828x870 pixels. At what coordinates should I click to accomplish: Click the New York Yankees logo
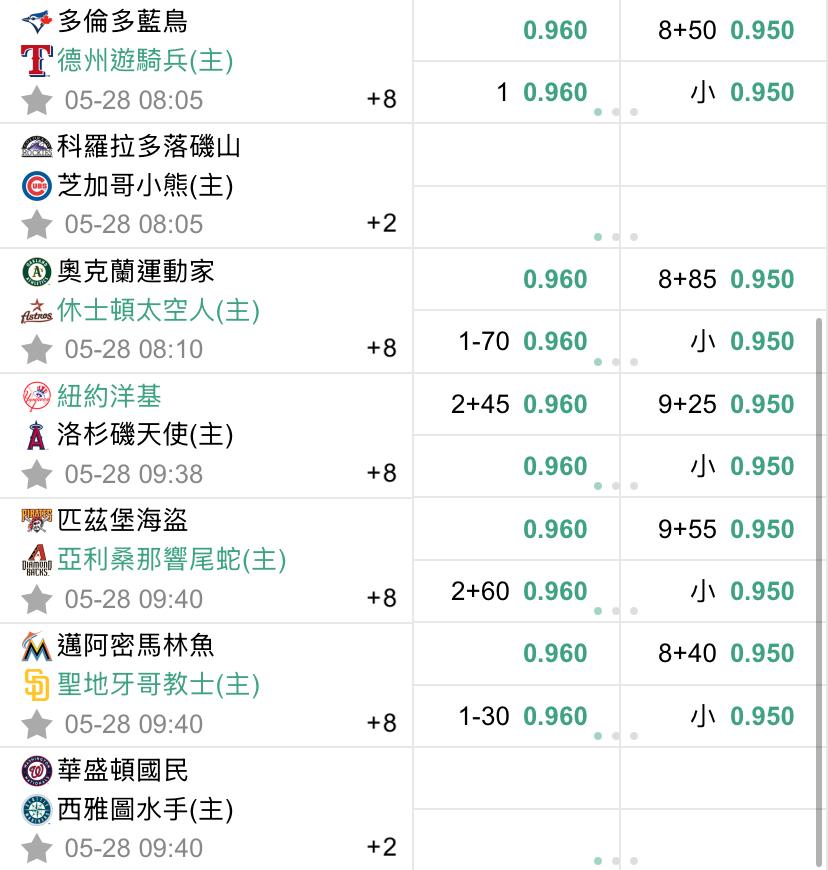(37, 396)
